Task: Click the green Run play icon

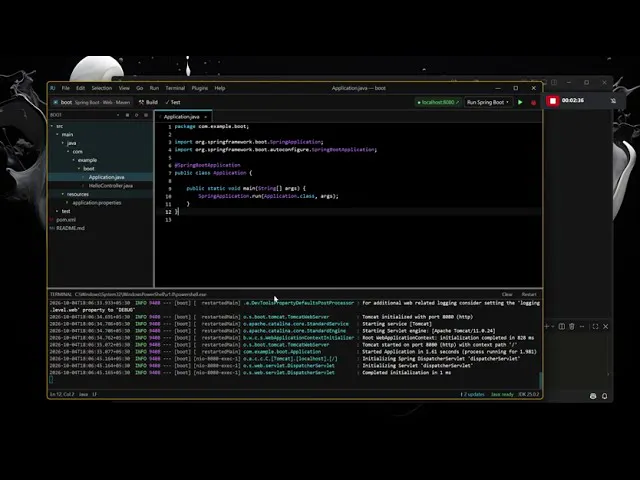Action: pyautogui.click(x=520, y=102)
